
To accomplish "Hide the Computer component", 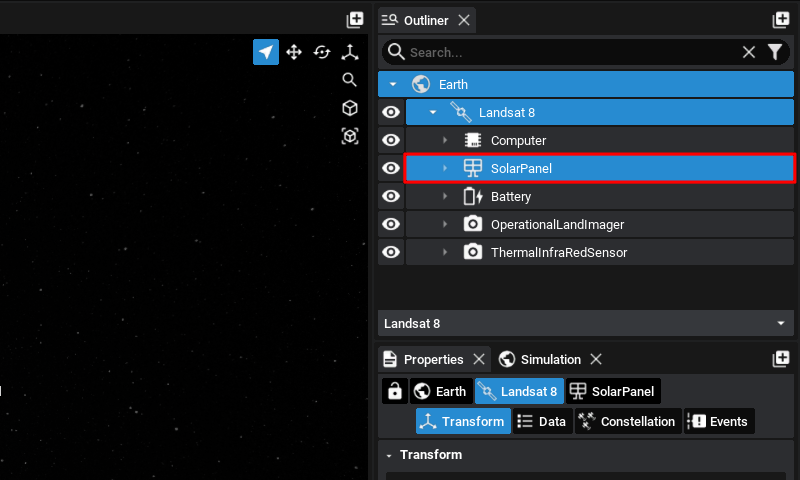I will tap(391, 140).
